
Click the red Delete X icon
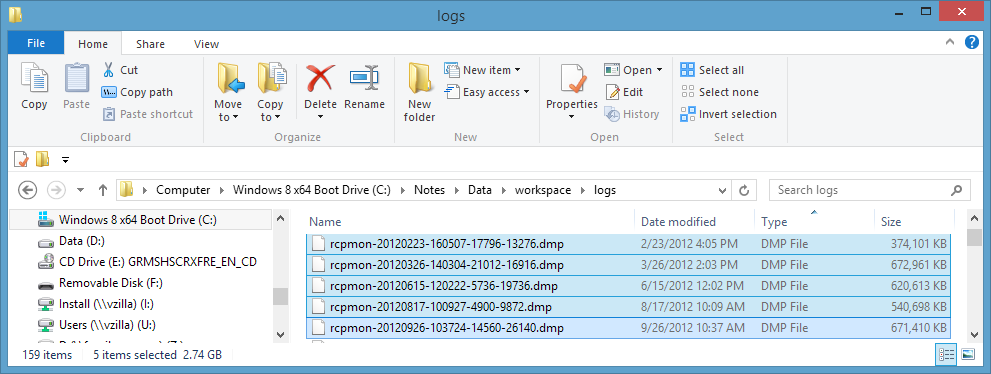tap(320, 79)
